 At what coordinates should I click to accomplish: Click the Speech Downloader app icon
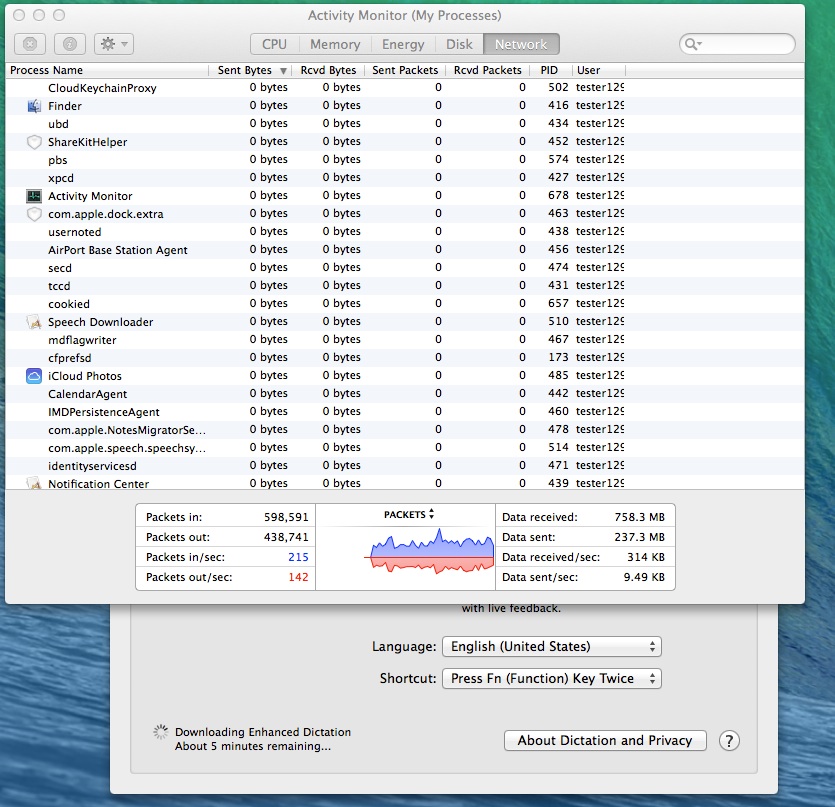pos(34,322)
